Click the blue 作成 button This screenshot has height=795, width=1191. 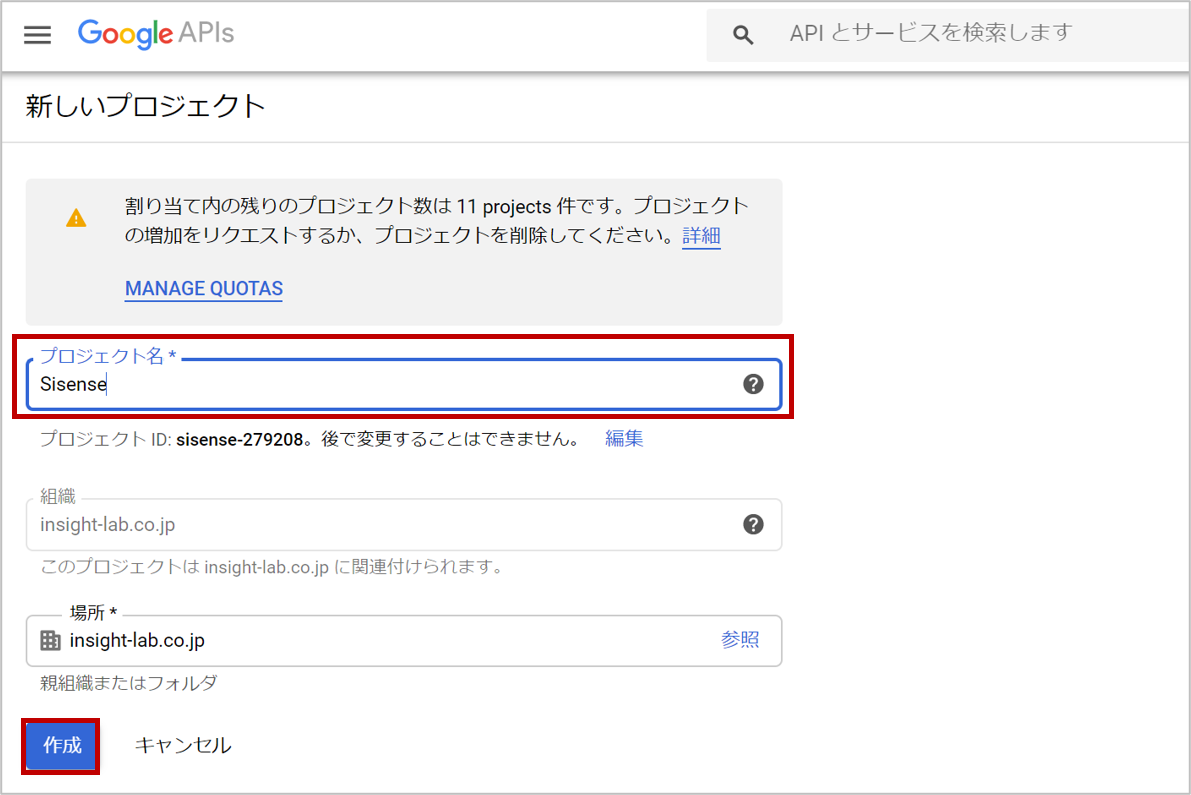(61, 746)
